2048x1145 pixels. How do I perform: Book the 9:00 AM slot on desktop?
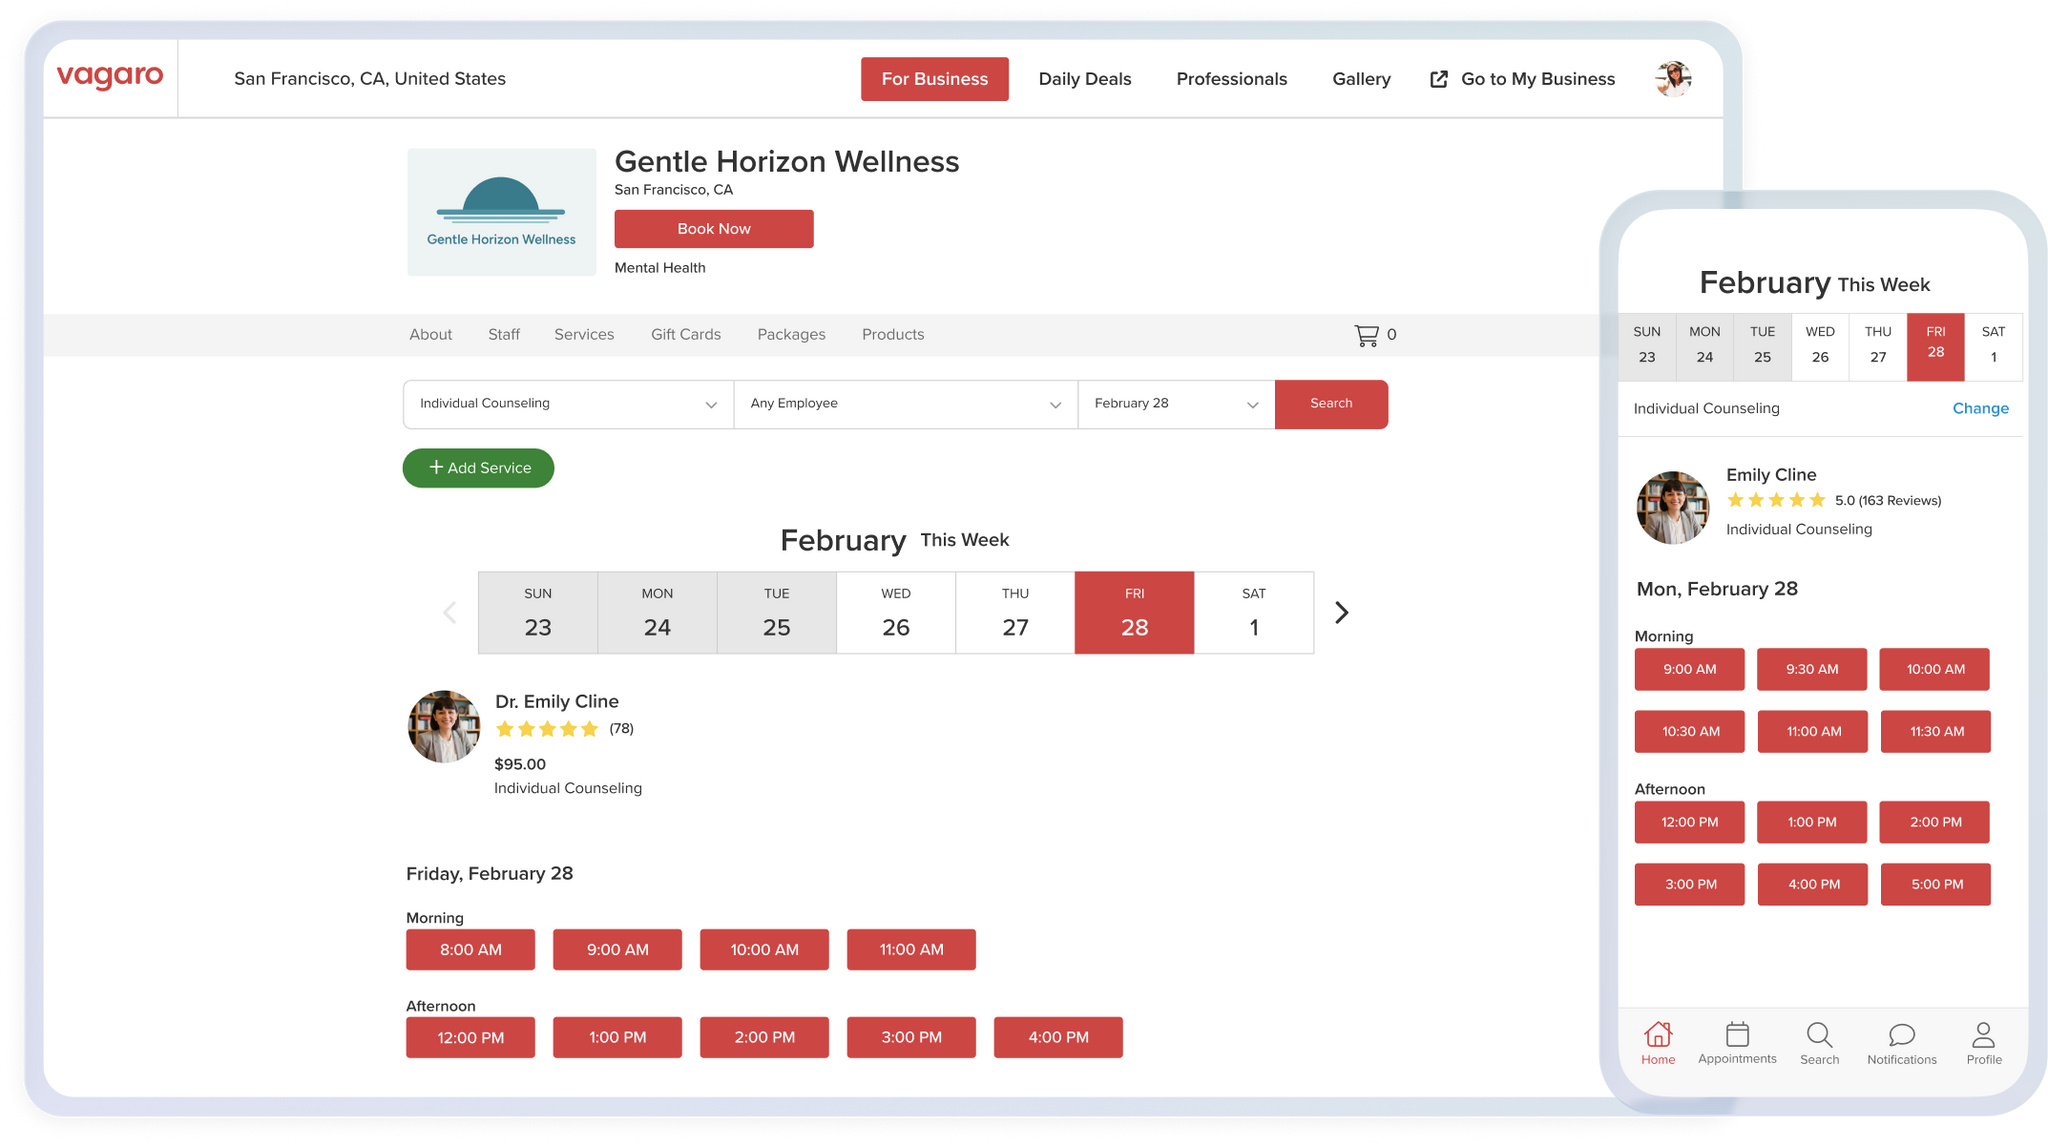click(x=617, y=950)
